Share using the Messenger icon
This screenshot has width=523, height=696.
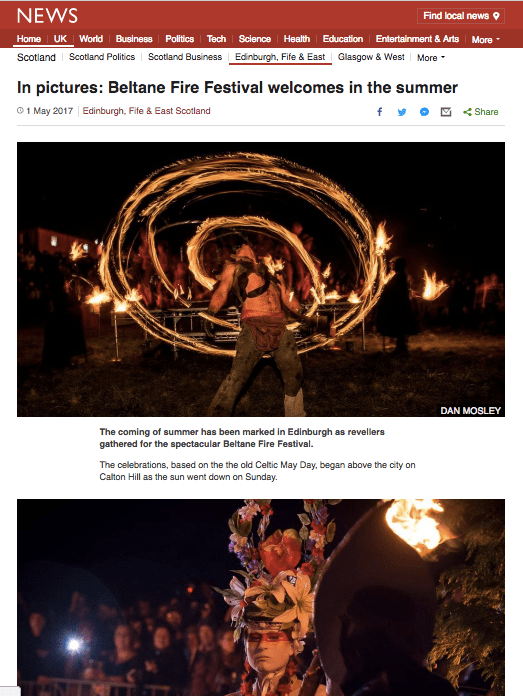[424, 112]
